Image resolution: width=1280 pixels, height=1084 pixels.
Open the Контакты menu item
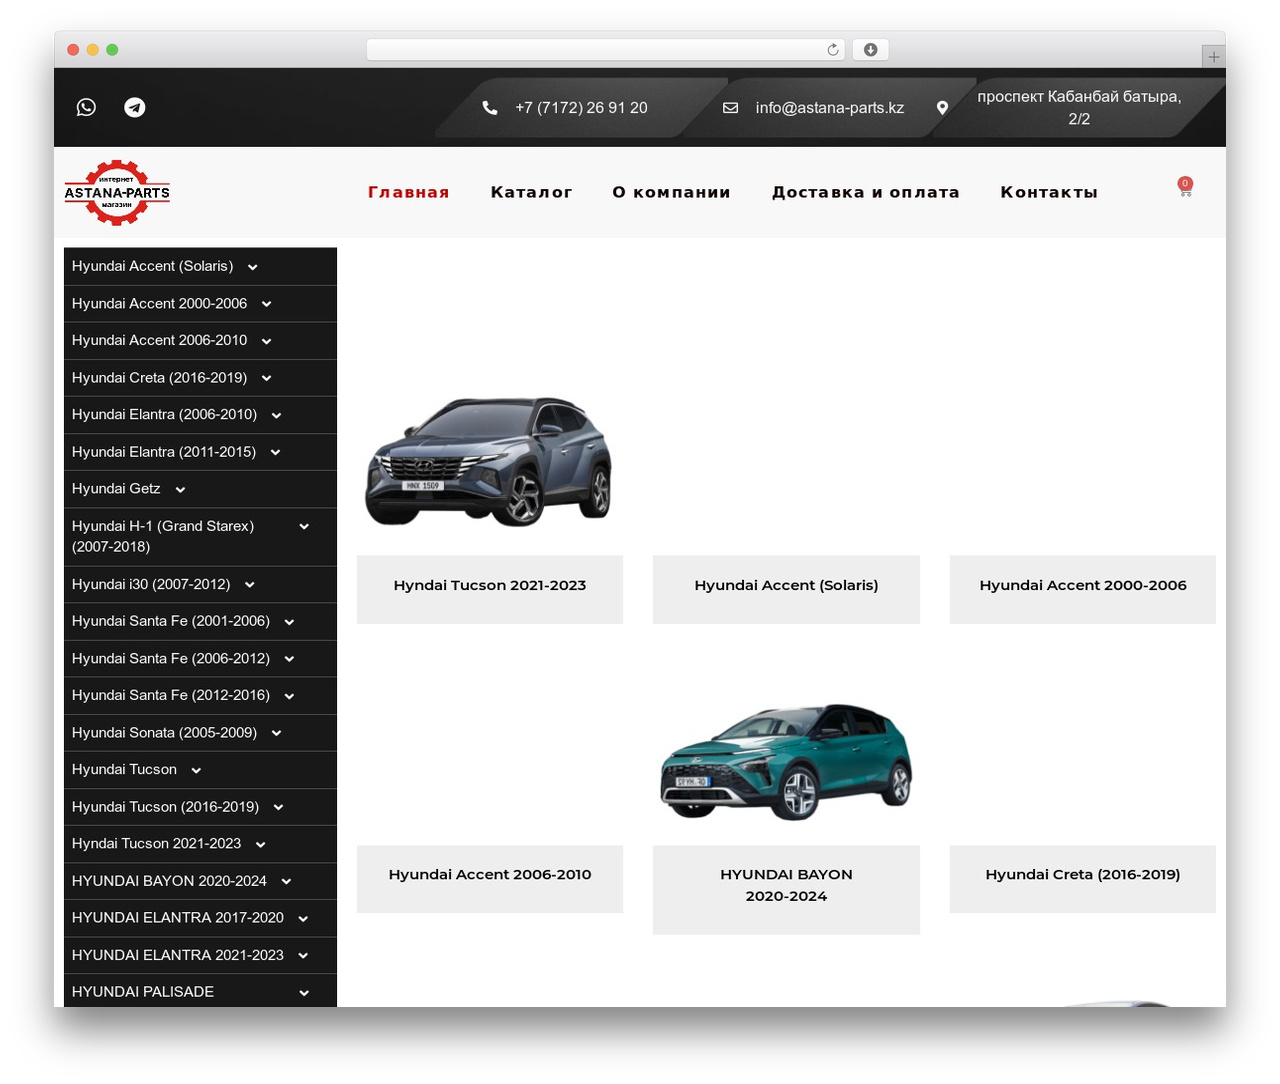[x=1050, y=192]
